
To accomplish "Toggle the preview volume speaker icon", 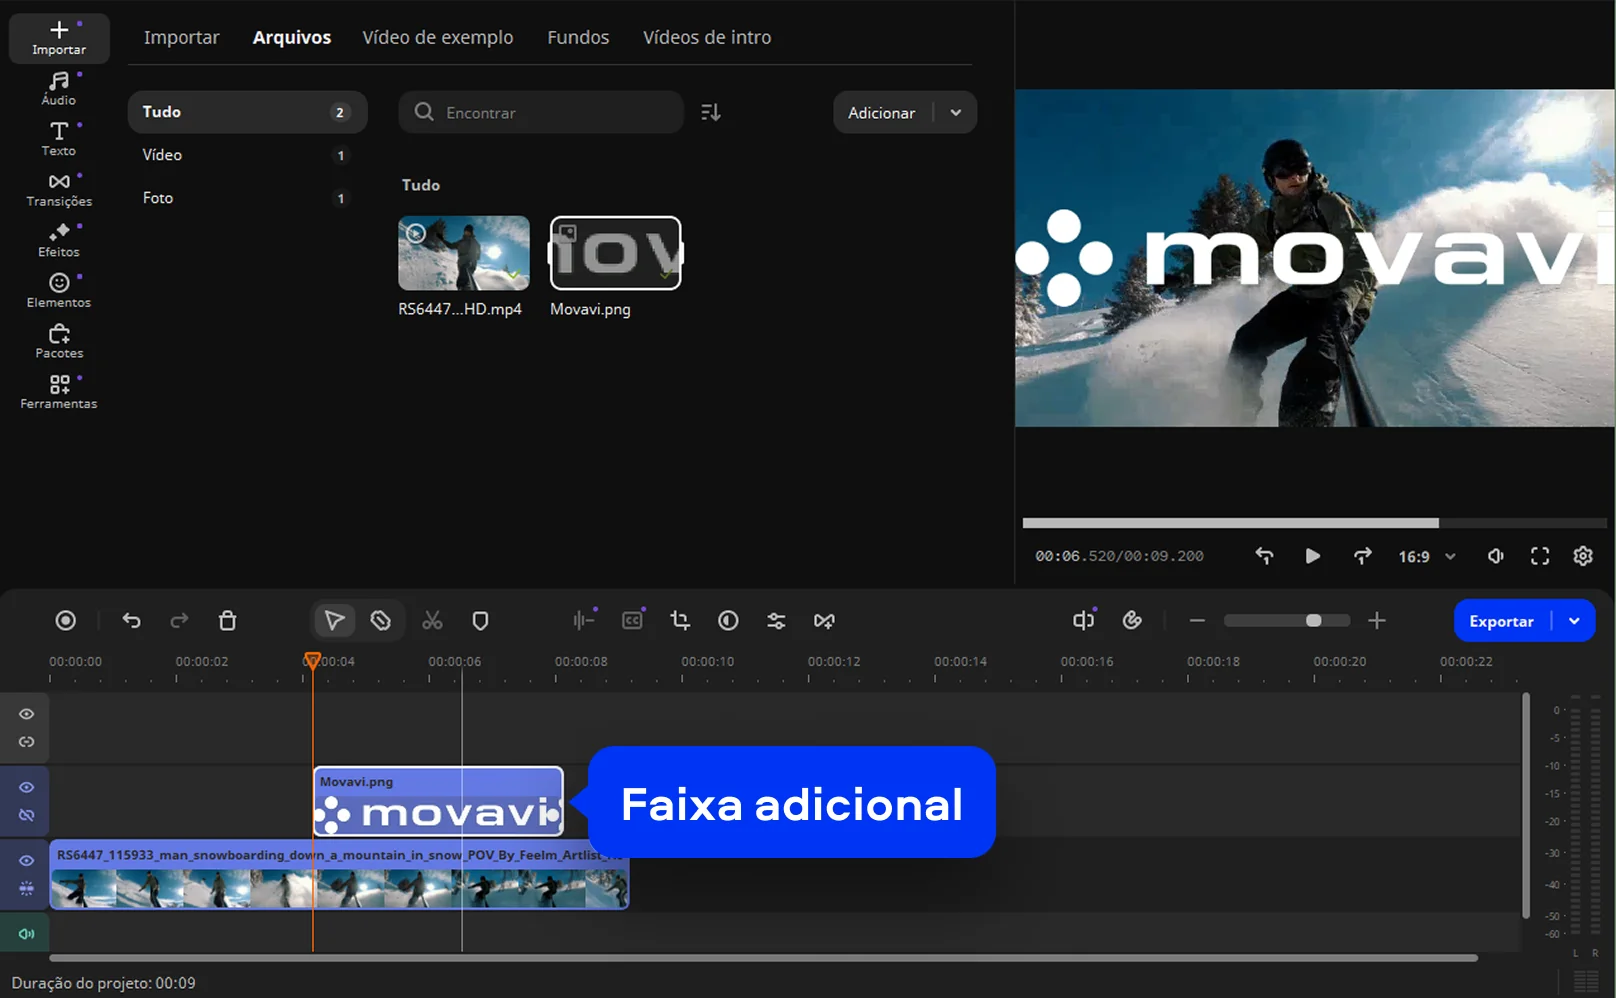I will tap(1496, 556).
